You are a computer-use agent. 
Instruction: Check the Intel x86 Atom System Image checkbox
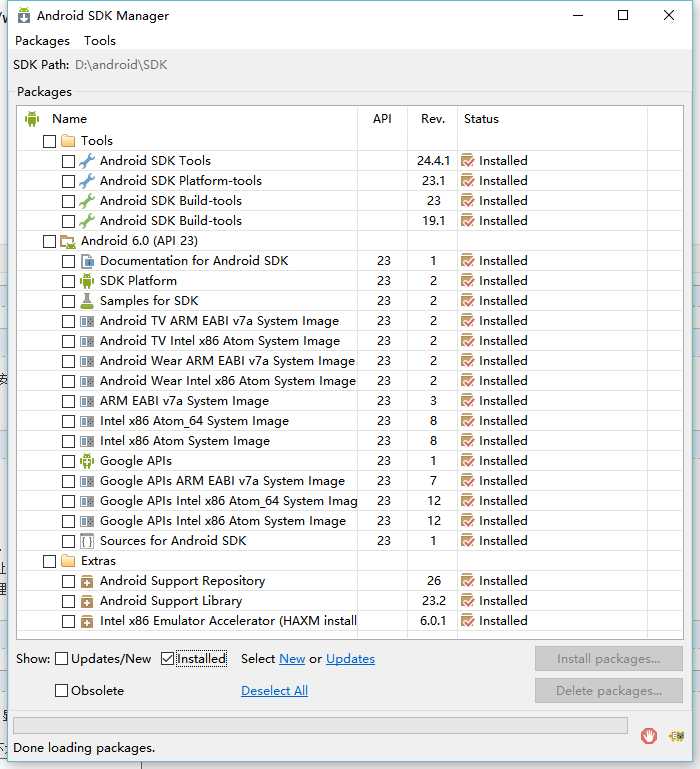68,441
